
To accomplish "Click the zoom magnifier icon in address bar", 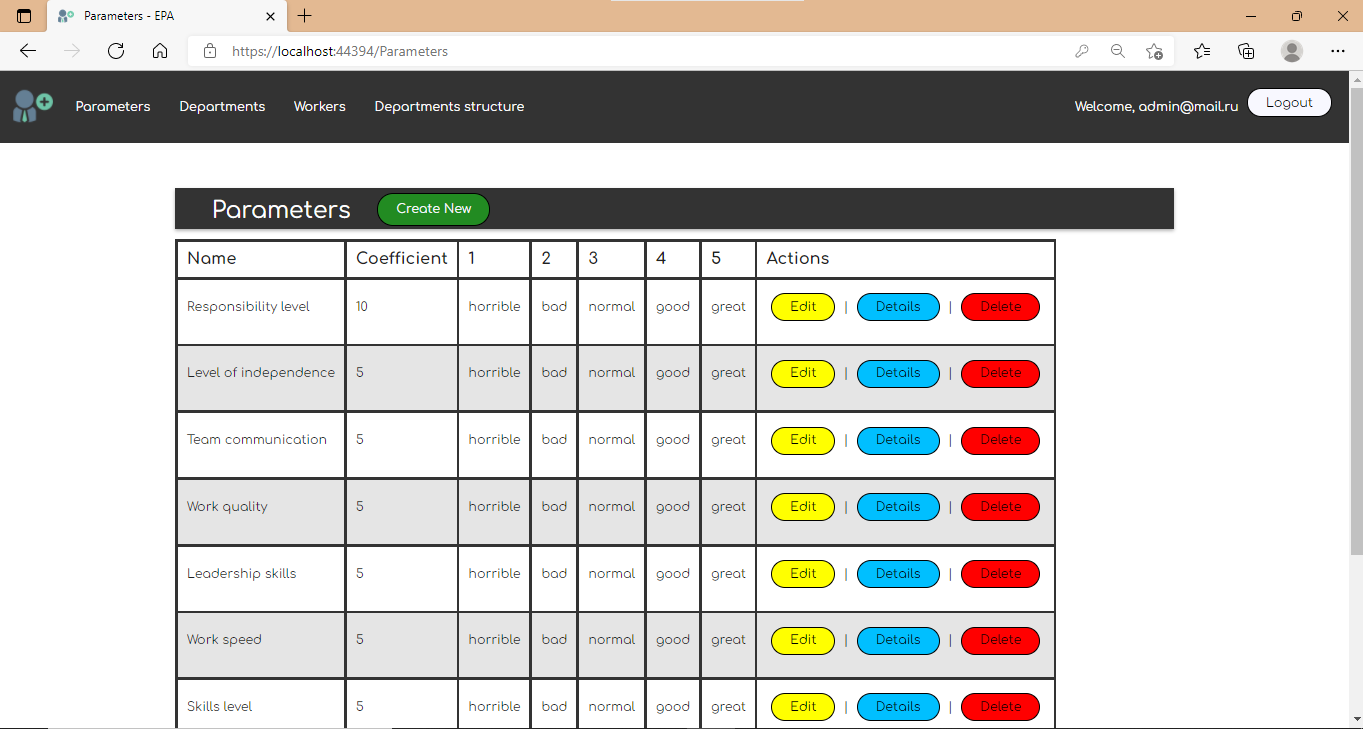I will [1118, 51].
